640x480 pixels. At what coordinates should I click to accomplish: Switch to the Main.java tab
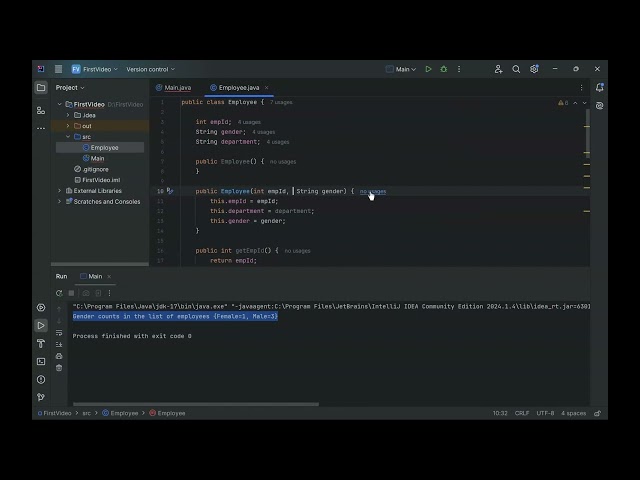coord(174,87)
